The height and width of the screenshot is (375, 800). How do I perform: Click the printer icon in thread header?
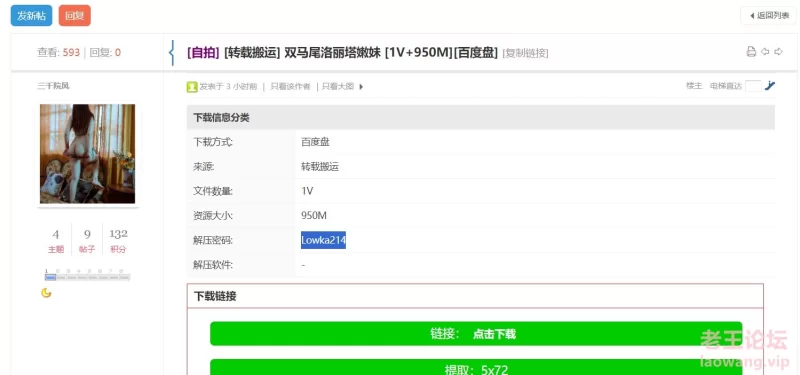(751, 52)
